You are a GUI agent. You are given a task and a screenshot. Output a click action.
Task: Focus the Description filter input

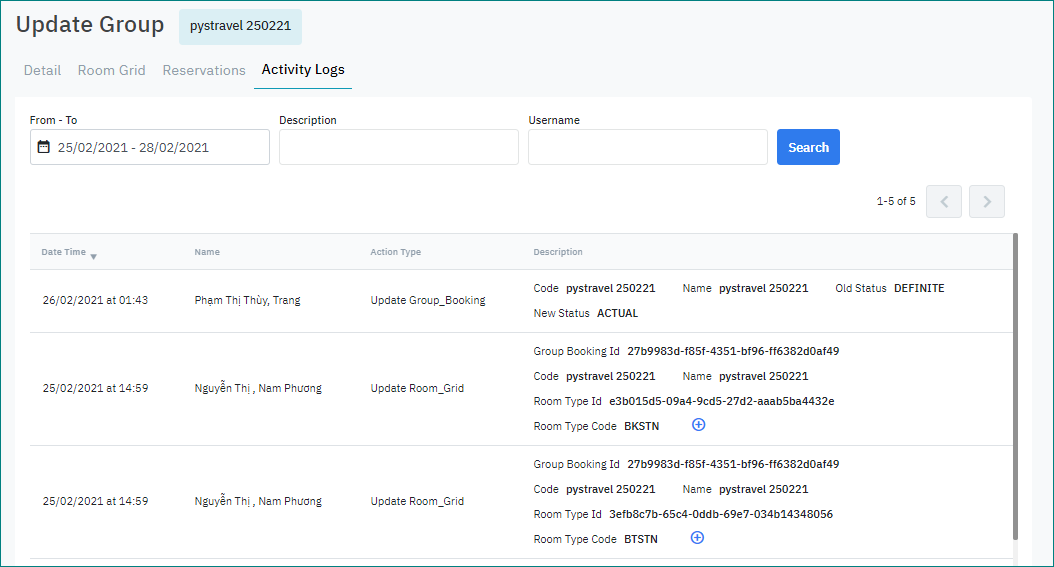pyautogui.click(x=398, y=147)
